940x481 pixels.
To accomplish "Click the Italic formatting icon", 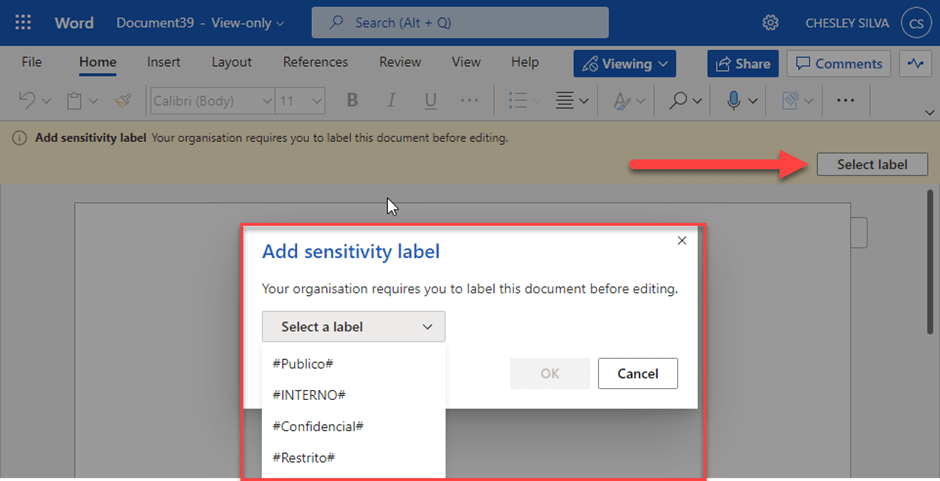I will coord(391,100).
